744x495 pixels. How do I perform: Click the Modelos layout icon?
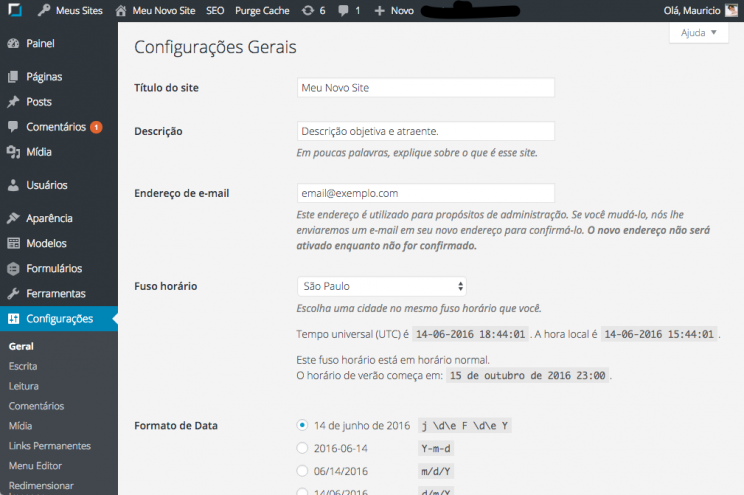(x=13, y=243)
